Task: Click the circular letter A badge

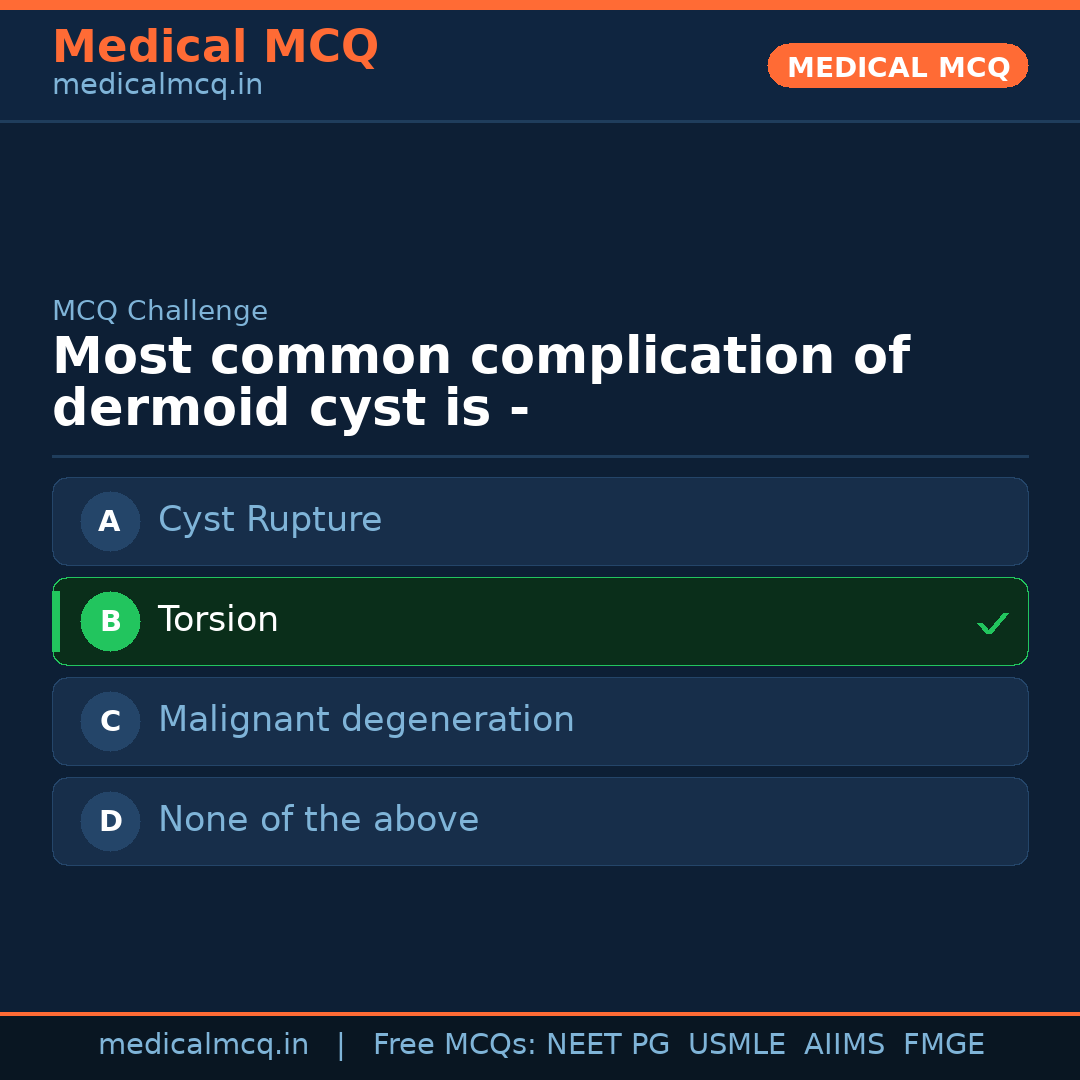Action: click(110, 521)
